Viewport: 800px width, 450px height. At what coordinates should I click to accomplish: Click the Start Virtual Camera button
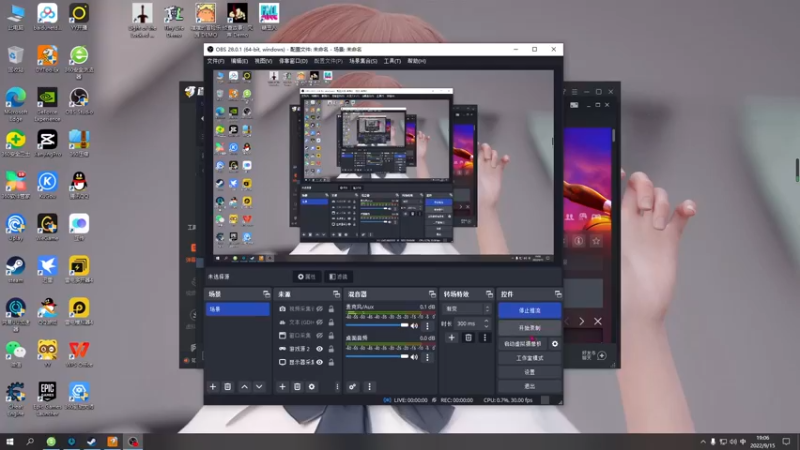coord(523,344)
